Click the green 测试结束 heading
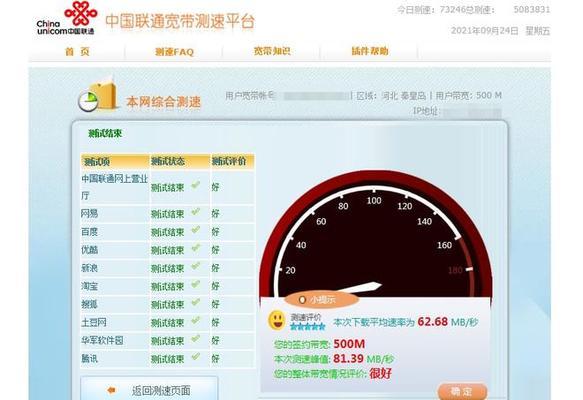 coord(105,133)
